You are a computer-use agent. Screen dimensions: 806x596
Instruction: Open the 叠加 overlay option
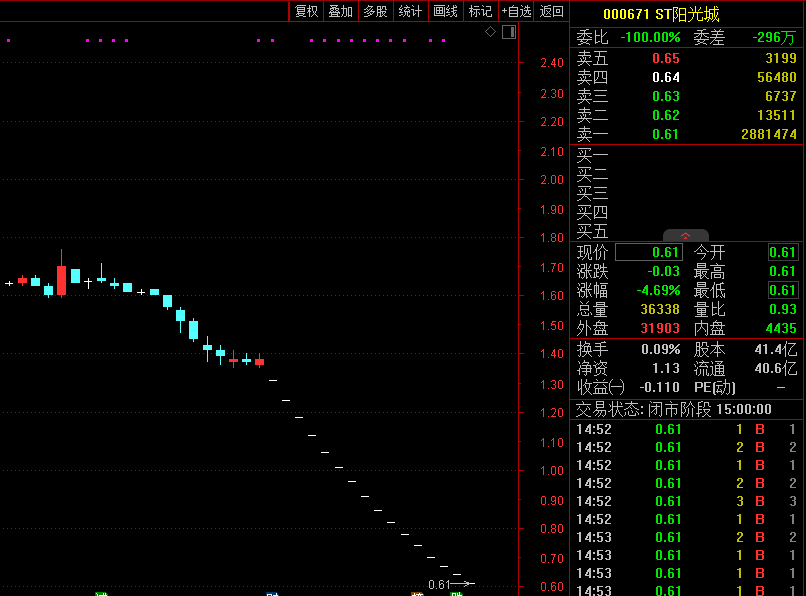pyautogui.click(x=341, y=11)
